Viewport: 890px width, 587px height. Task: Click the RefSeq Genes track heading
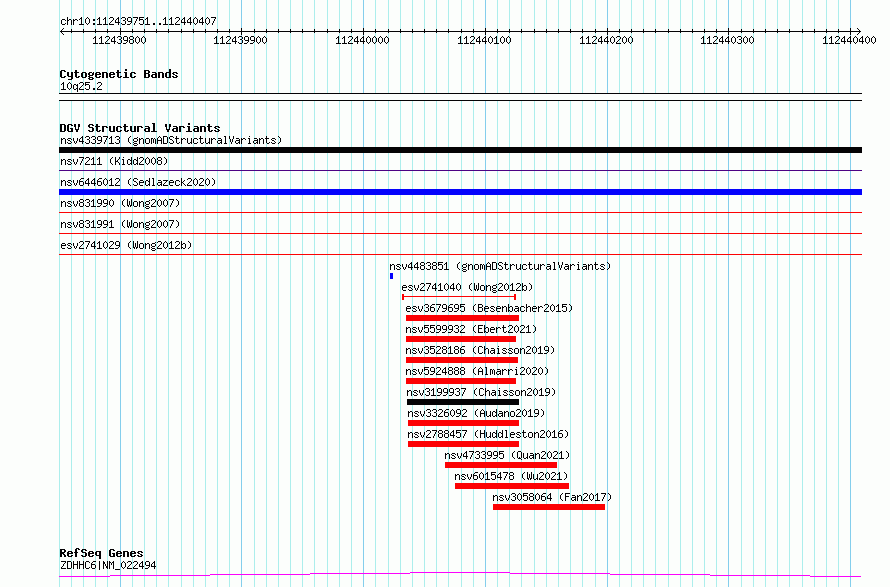click(101, 553)
